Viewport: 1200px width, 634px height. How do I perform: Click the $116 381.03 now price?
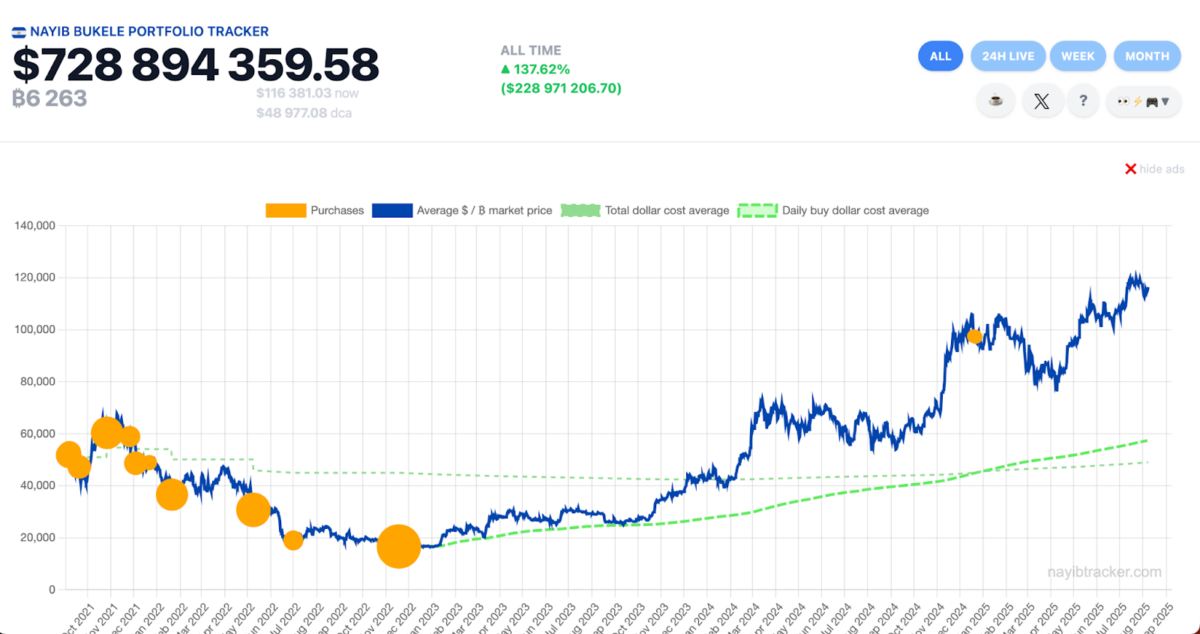click(307, 93)
